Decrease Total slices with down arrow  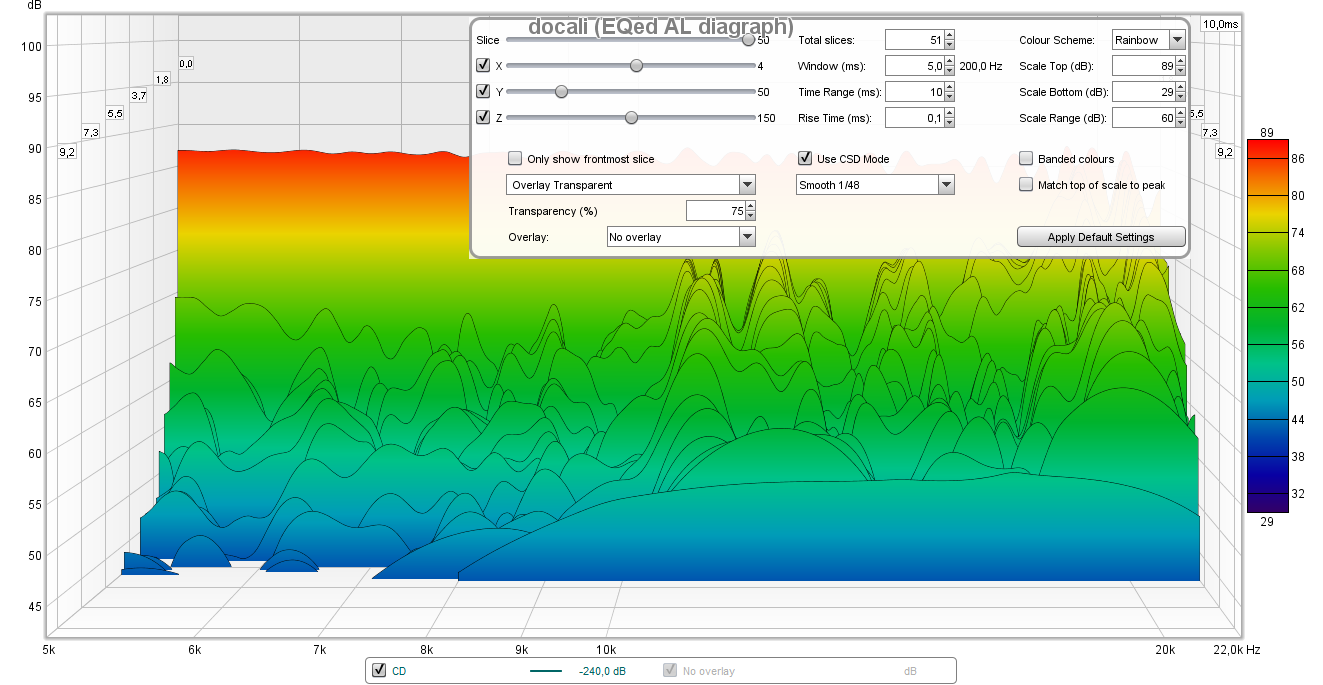coord(950,45)
